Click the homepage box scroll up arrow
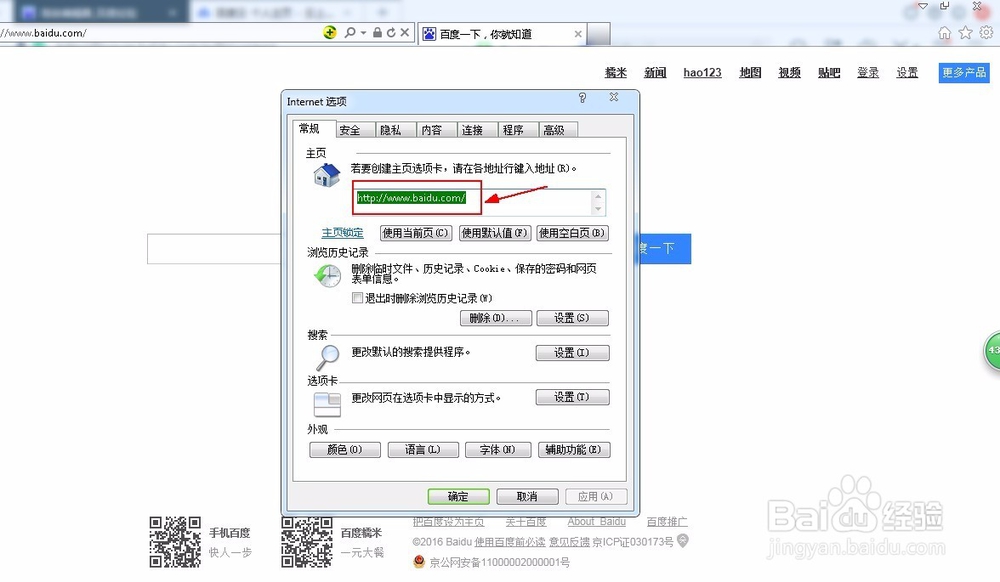The width and height of the screenshot is (1000, 582). click(x=598, y=196)
